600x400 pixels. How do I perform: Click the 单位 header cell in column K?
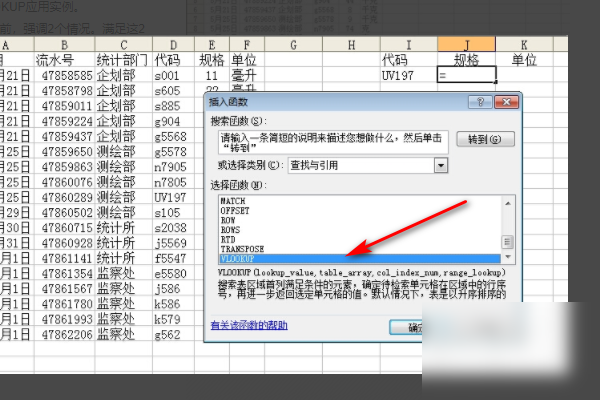pos(524,60)
